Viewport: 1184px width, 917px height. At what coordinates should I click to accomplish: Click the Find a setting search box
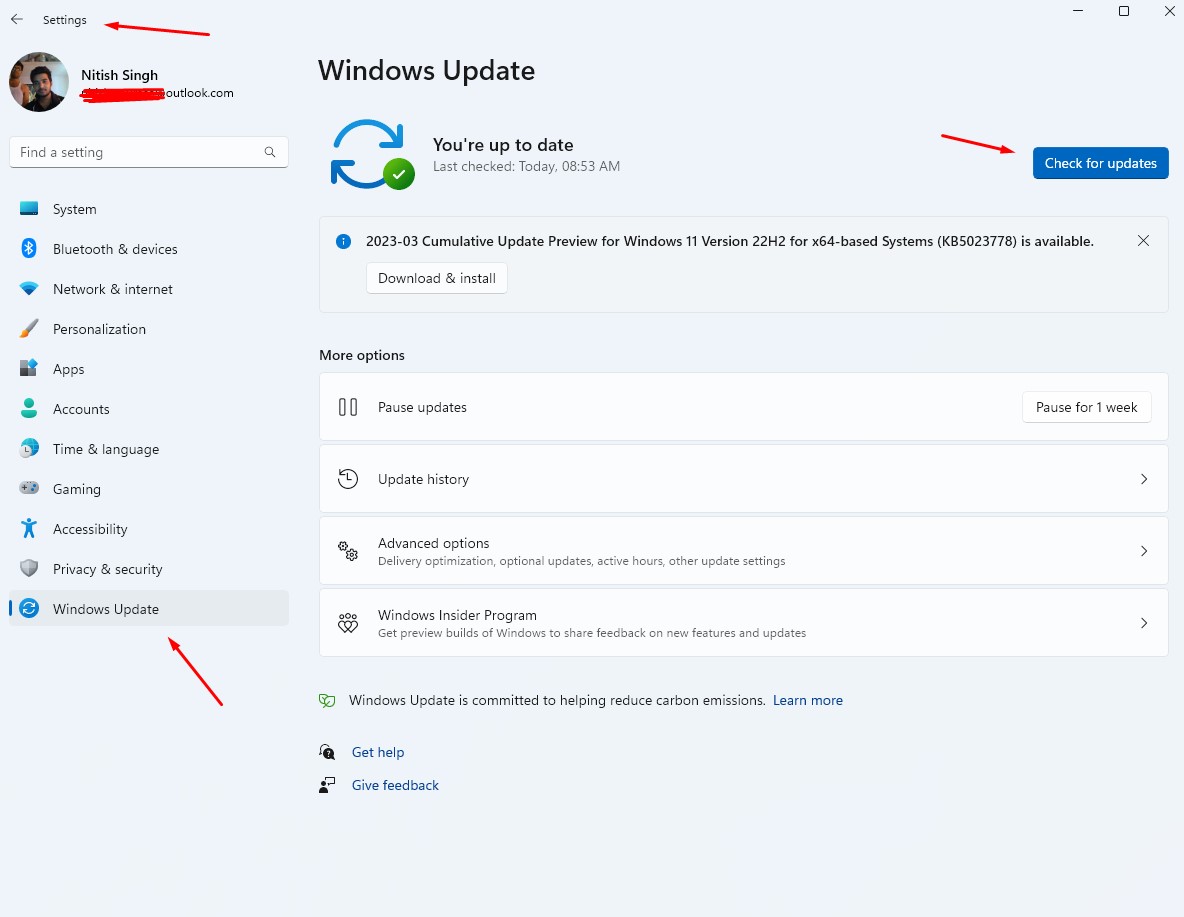[x=149, y=152]
